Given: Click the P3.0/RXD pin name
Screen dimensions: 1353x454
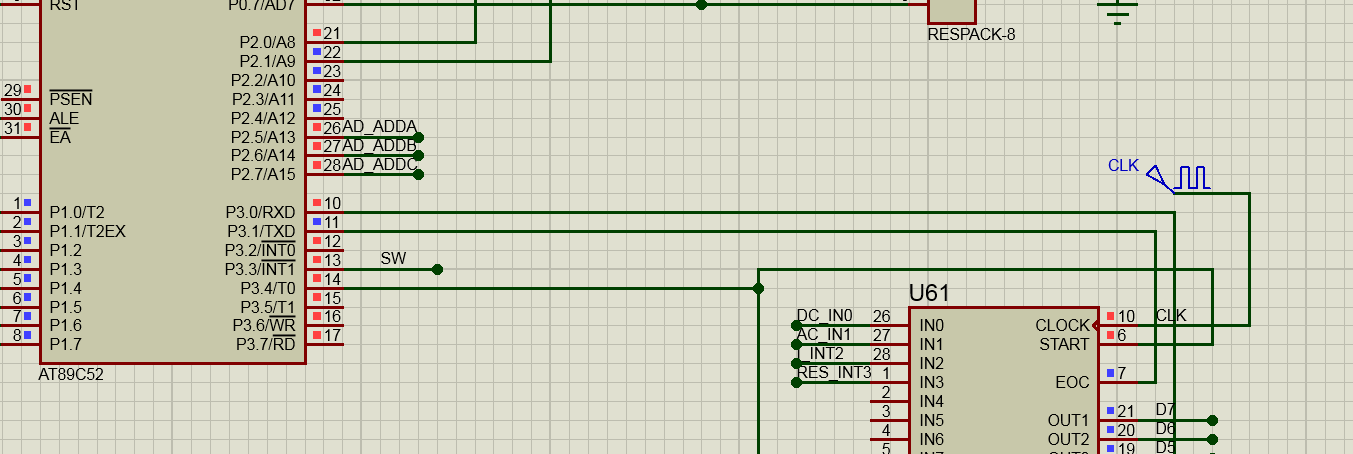Looking at the screenshot, I should tap(260, 213).
